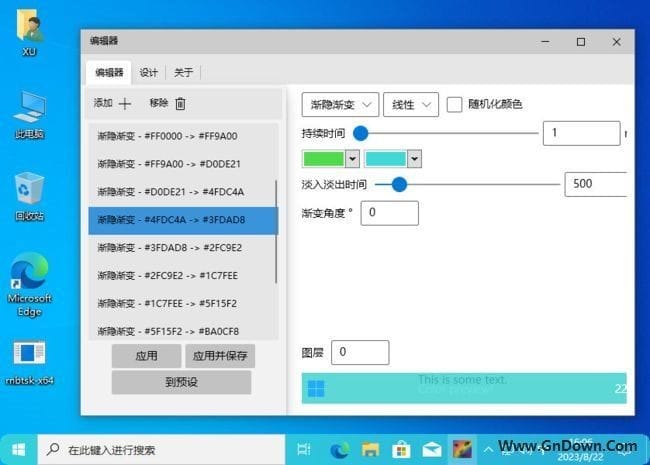
Task: Select the Microsoft Edge desktop shortcut
Action: click(29, 285)
